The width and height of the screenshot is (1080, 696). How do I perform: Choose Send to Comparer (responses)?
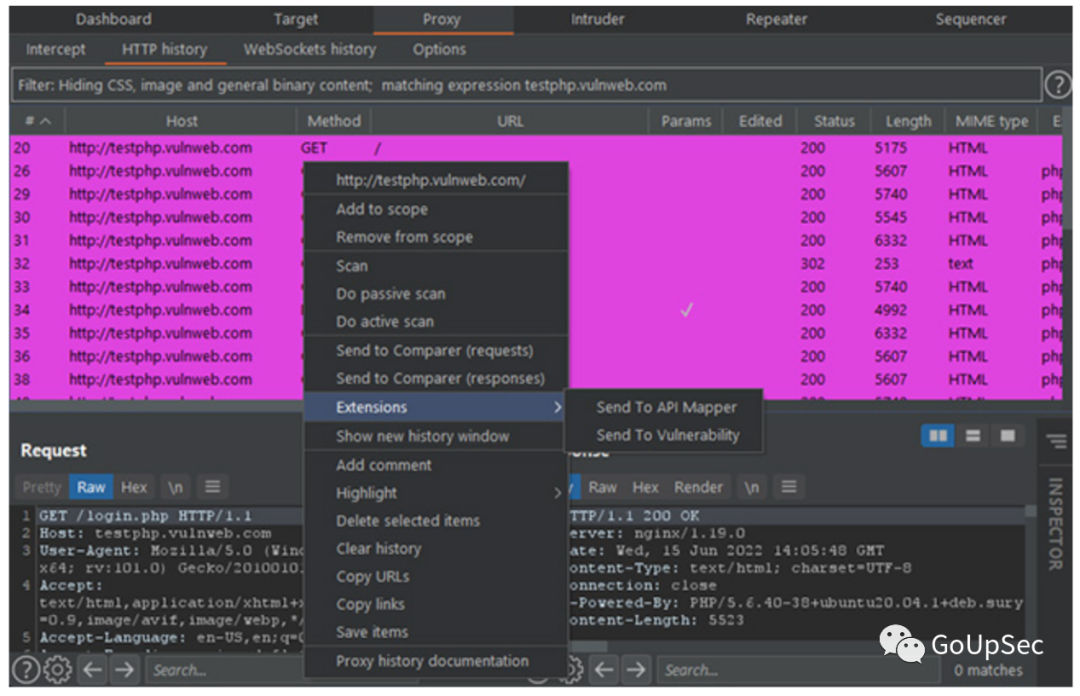[436, 378]
